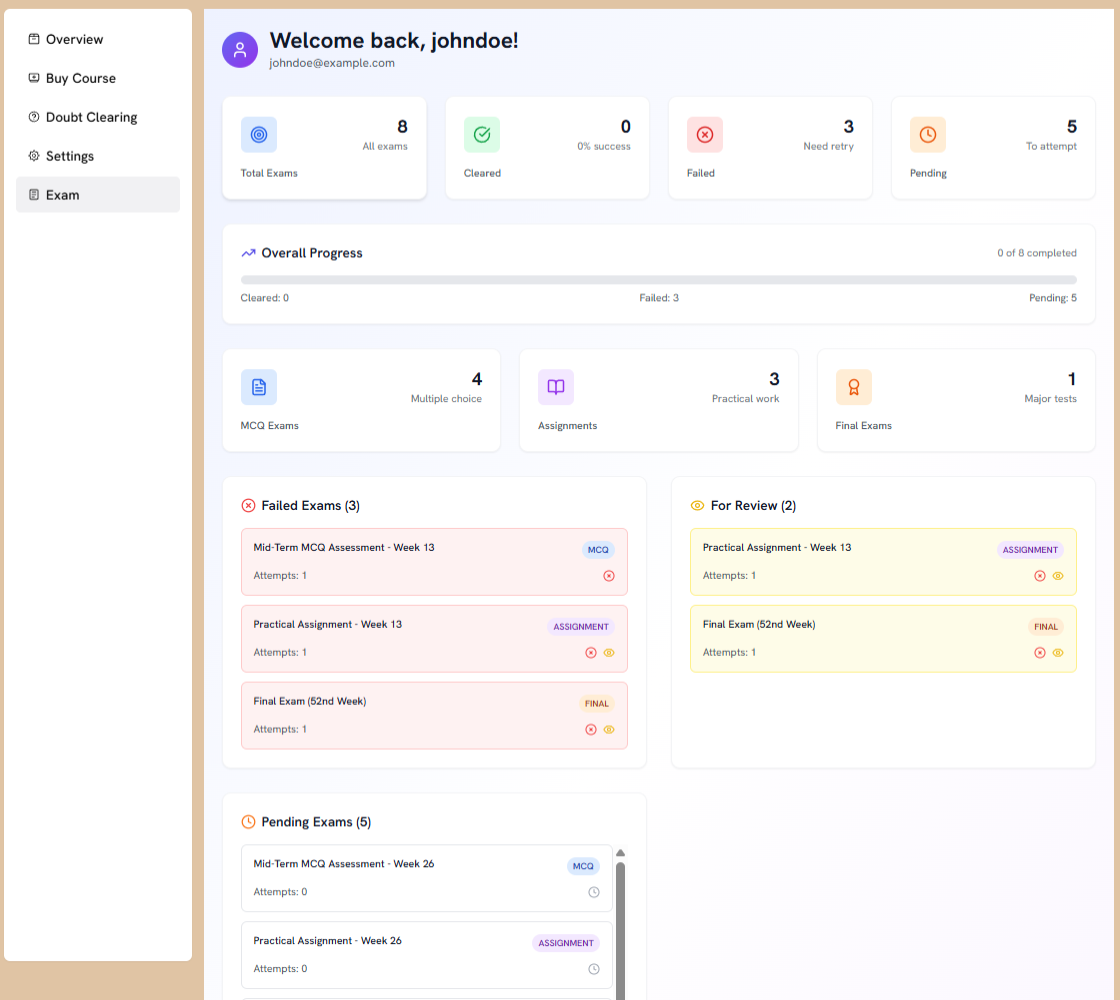
Task: Click the Assignments open-book icon
Action: [x=556, y=387]
